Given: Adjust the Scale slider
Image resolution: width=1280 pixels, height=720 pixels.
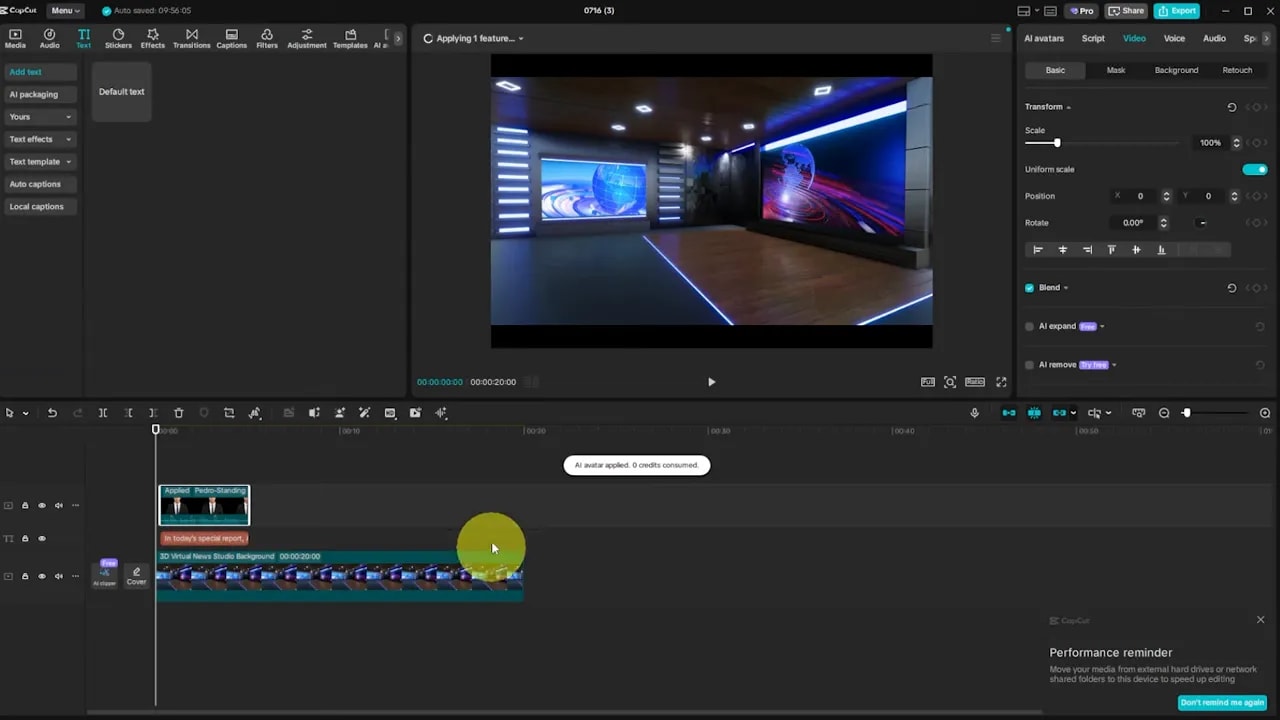Looking at the screenshot, I should (x=1057, y=143).
